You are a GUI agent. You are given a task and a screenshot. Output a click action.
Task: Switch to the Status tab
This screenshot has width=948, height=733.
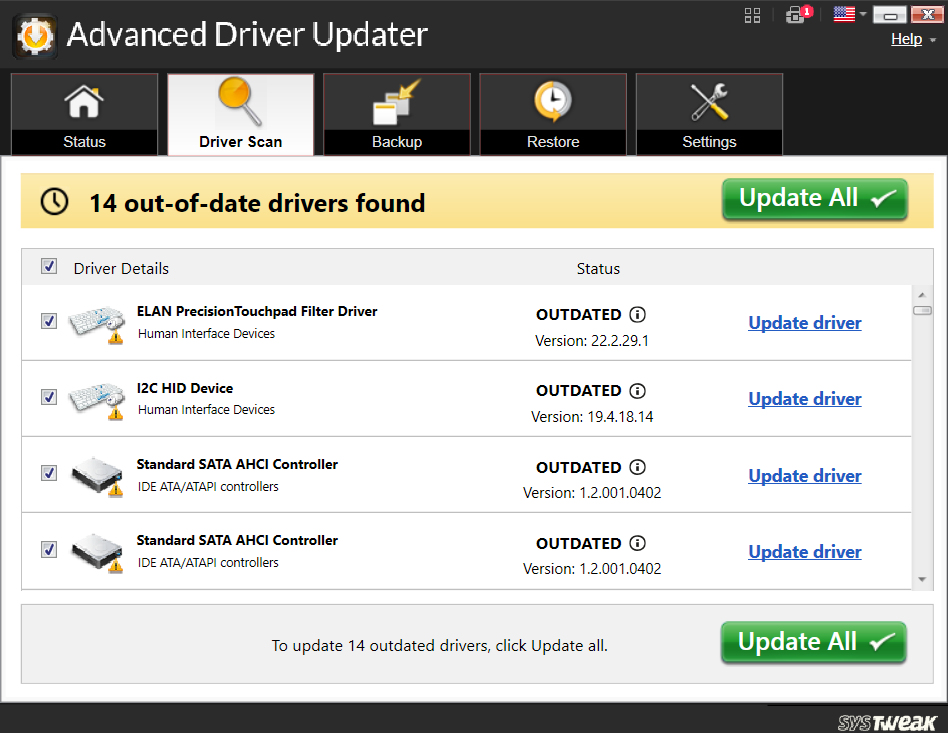(x=84, y=114)
